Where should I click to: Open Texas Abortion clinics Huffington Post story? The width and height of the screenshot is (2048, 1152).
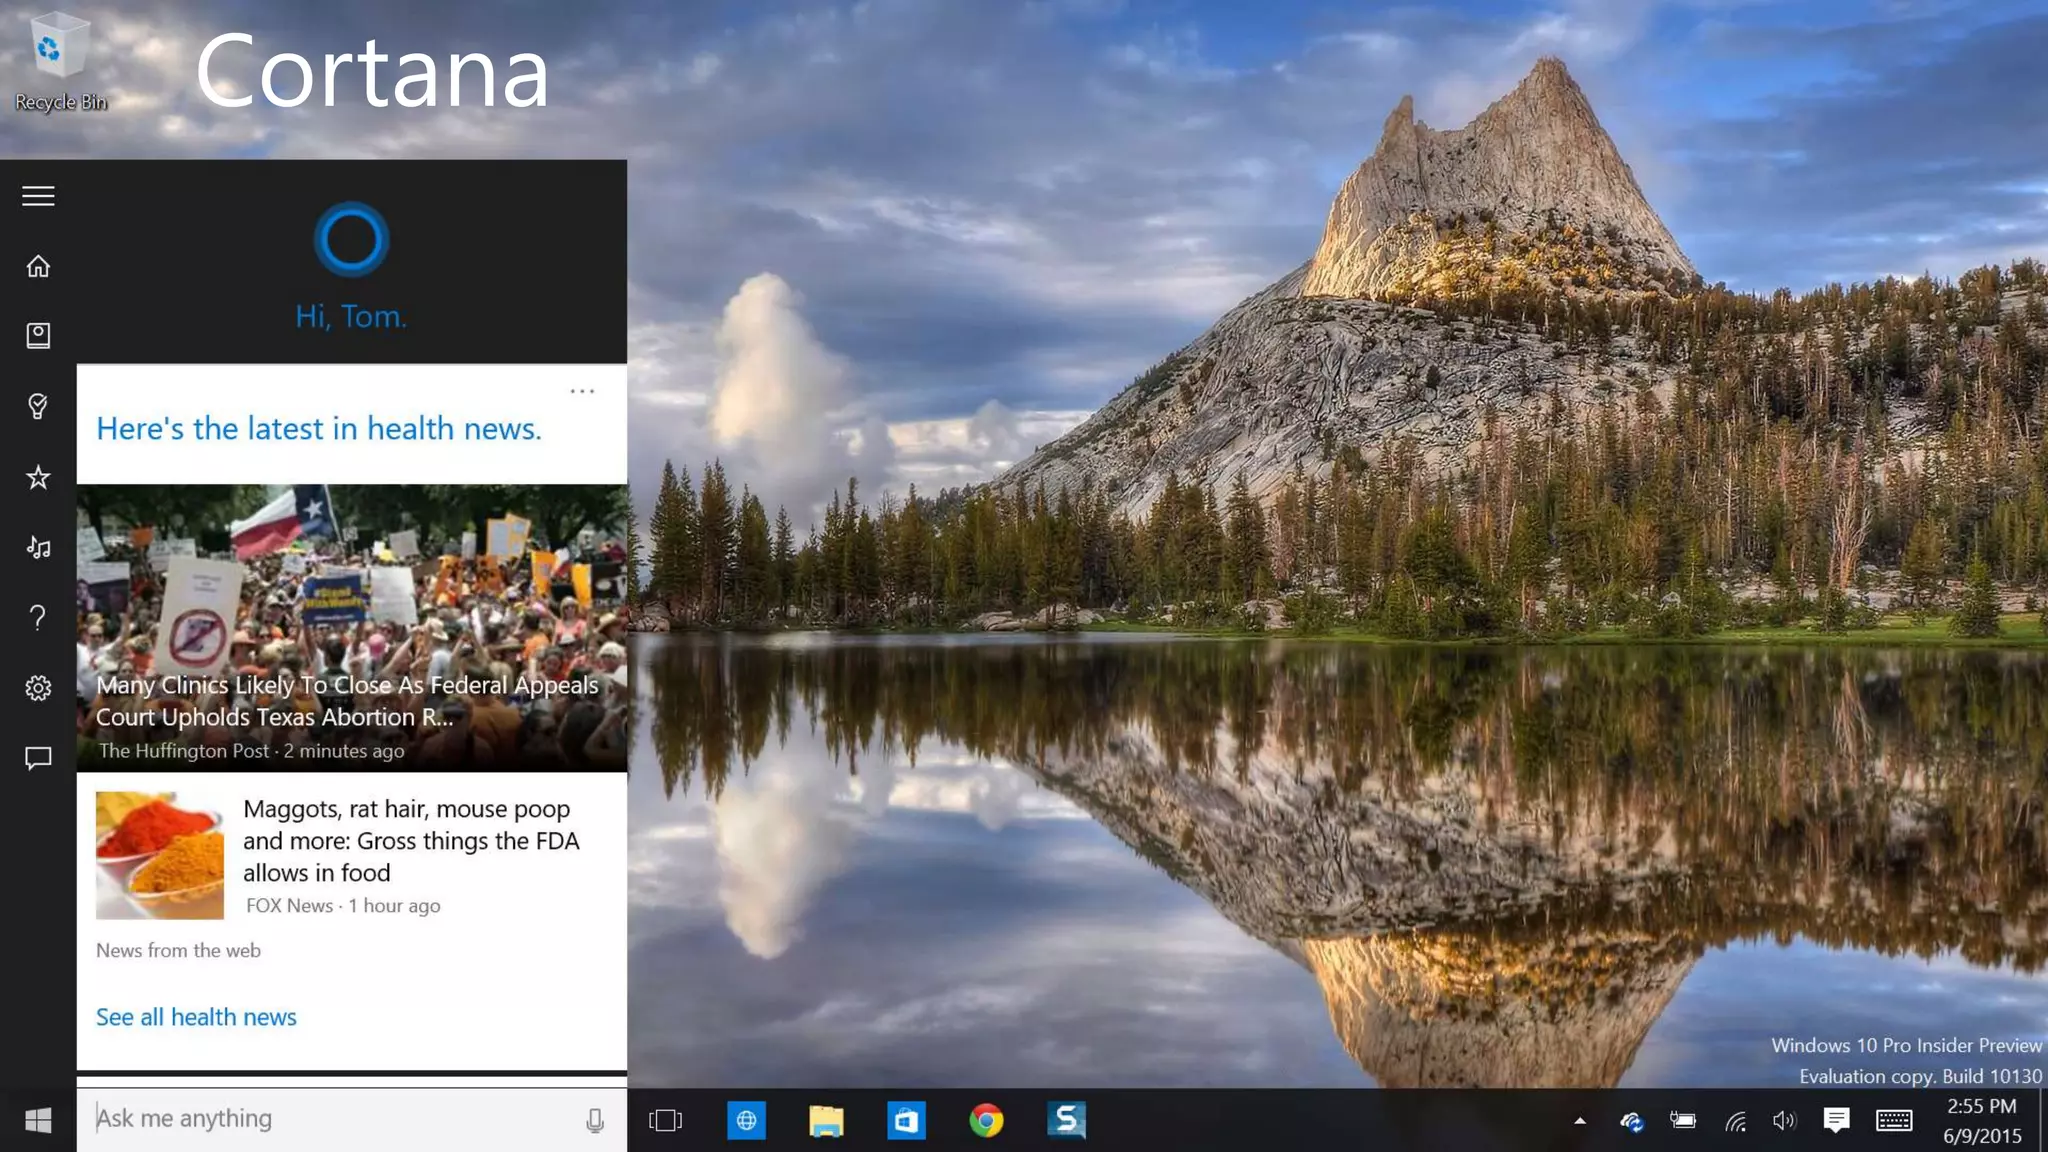coord(352,628)
